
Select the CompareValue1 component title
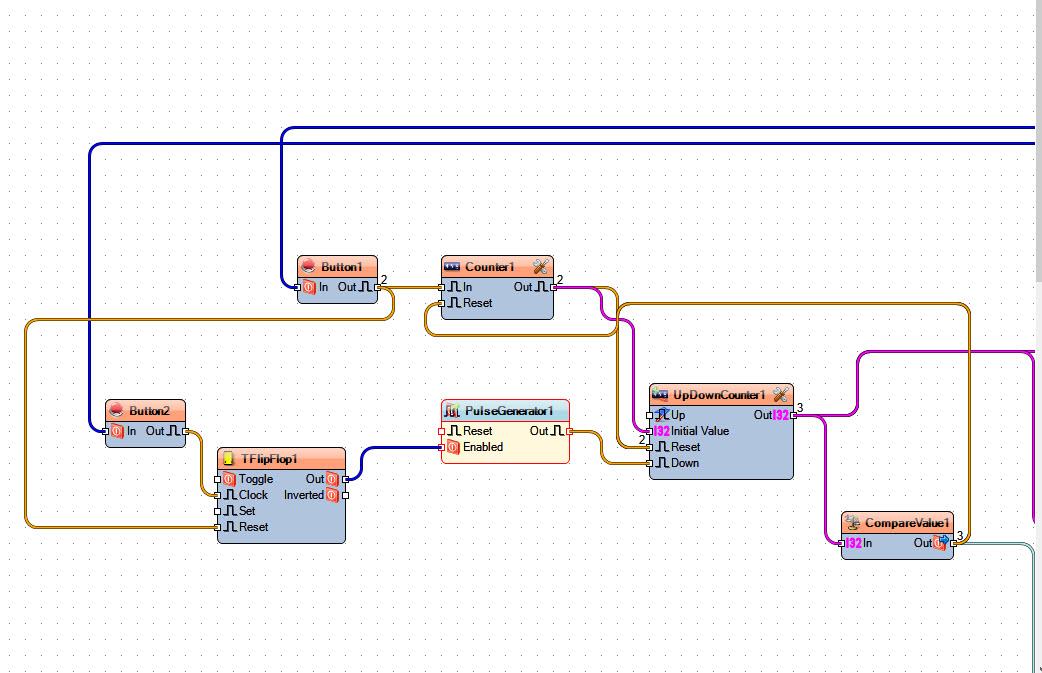click(907, 522)
